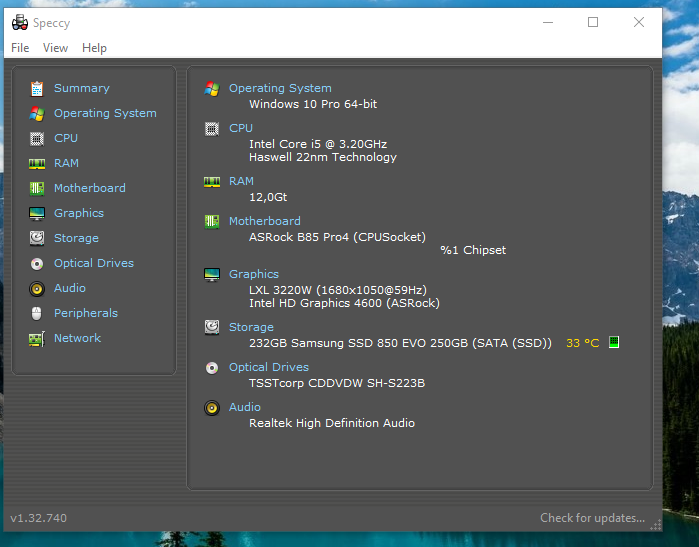
Task: Click the Samsung SSD 850 EVO storage text
Action: click(400, 343)
